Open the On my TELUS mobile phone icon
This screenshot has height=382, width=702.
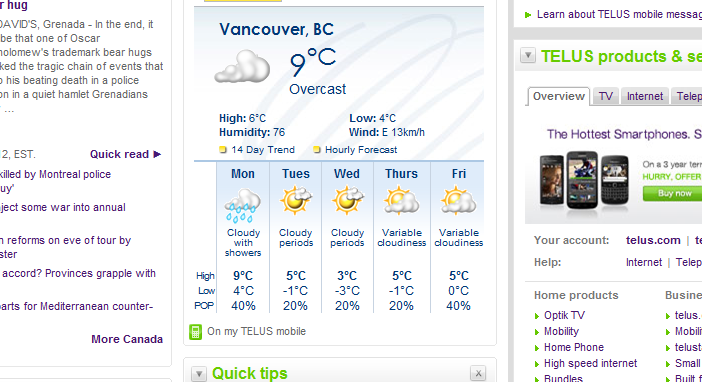(195, 332)
